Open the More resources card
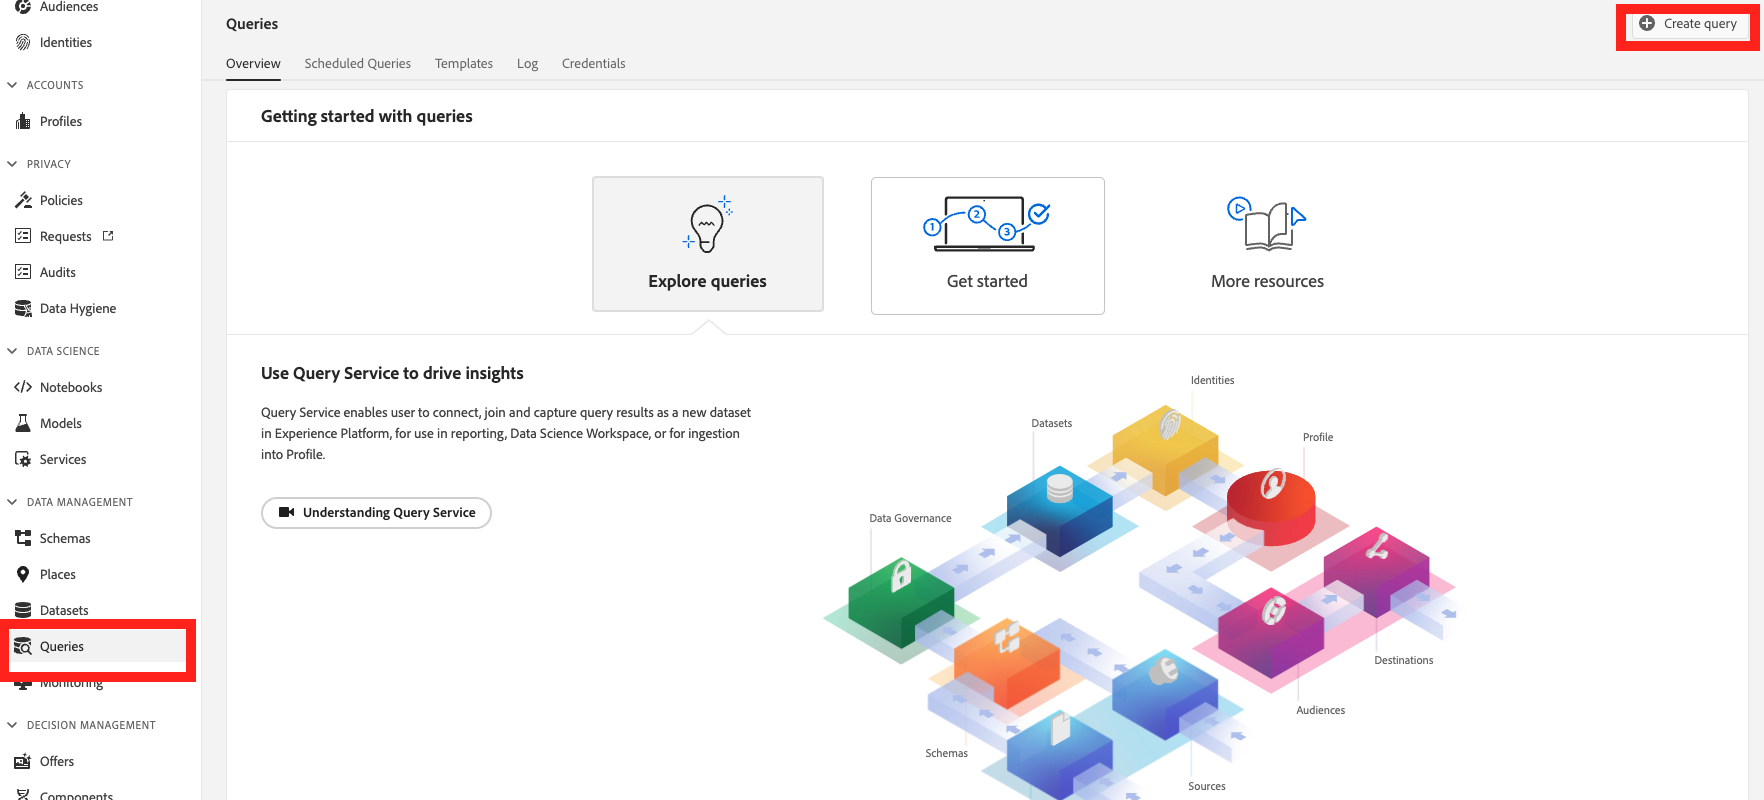 [1267, 246]
